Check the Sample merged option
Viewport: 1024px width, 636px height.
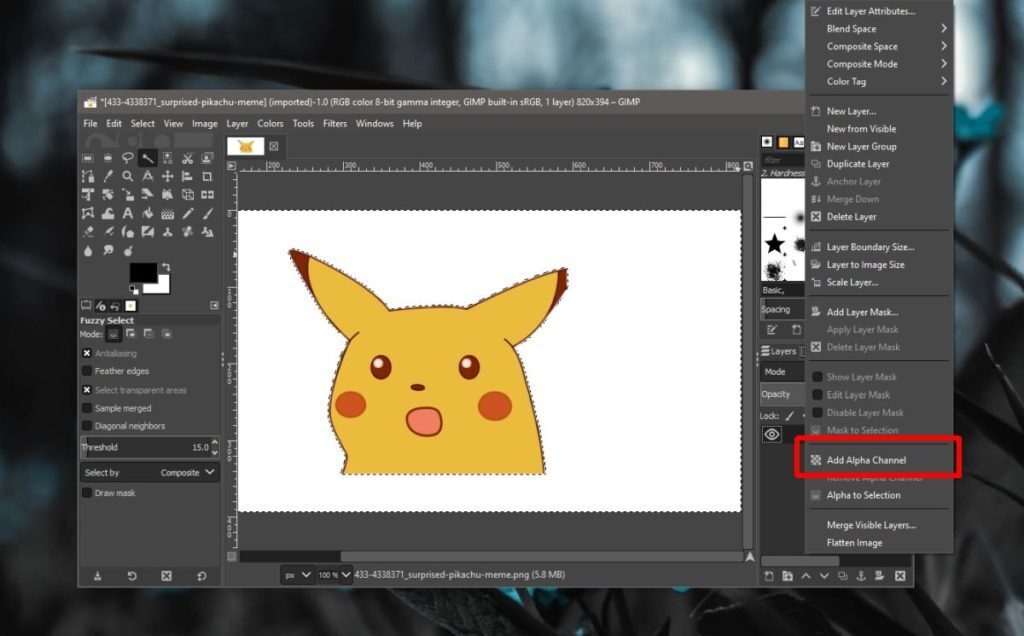pyautogui.click(x=89, y=408)
